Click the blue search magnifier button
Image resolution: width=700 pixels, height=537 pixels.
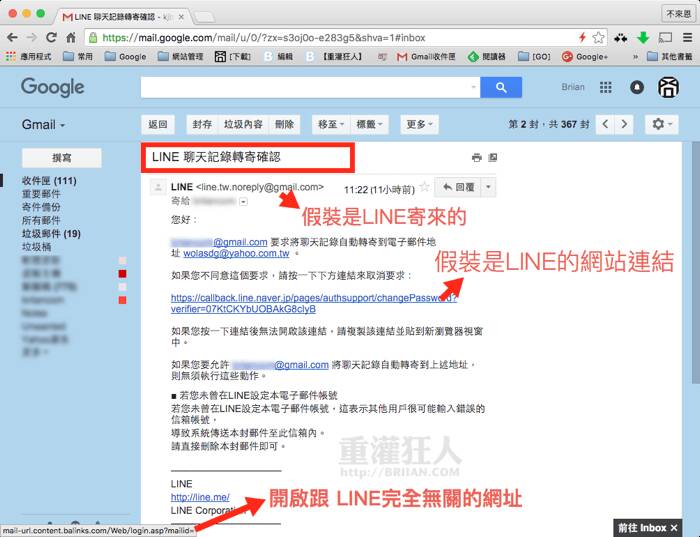(501, 87)
